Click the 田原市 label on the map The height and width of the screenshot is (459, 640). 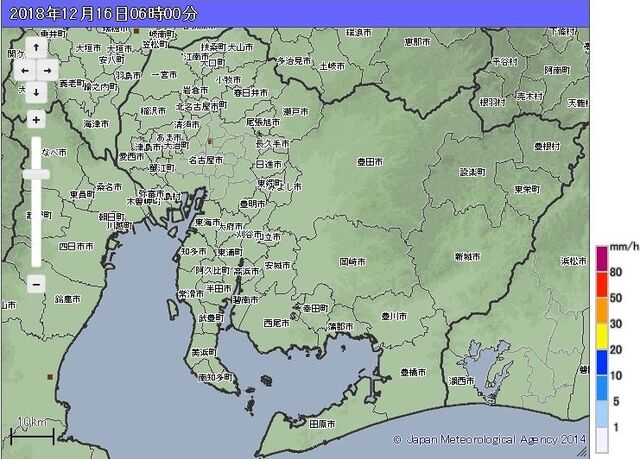[x=322, y=424]
